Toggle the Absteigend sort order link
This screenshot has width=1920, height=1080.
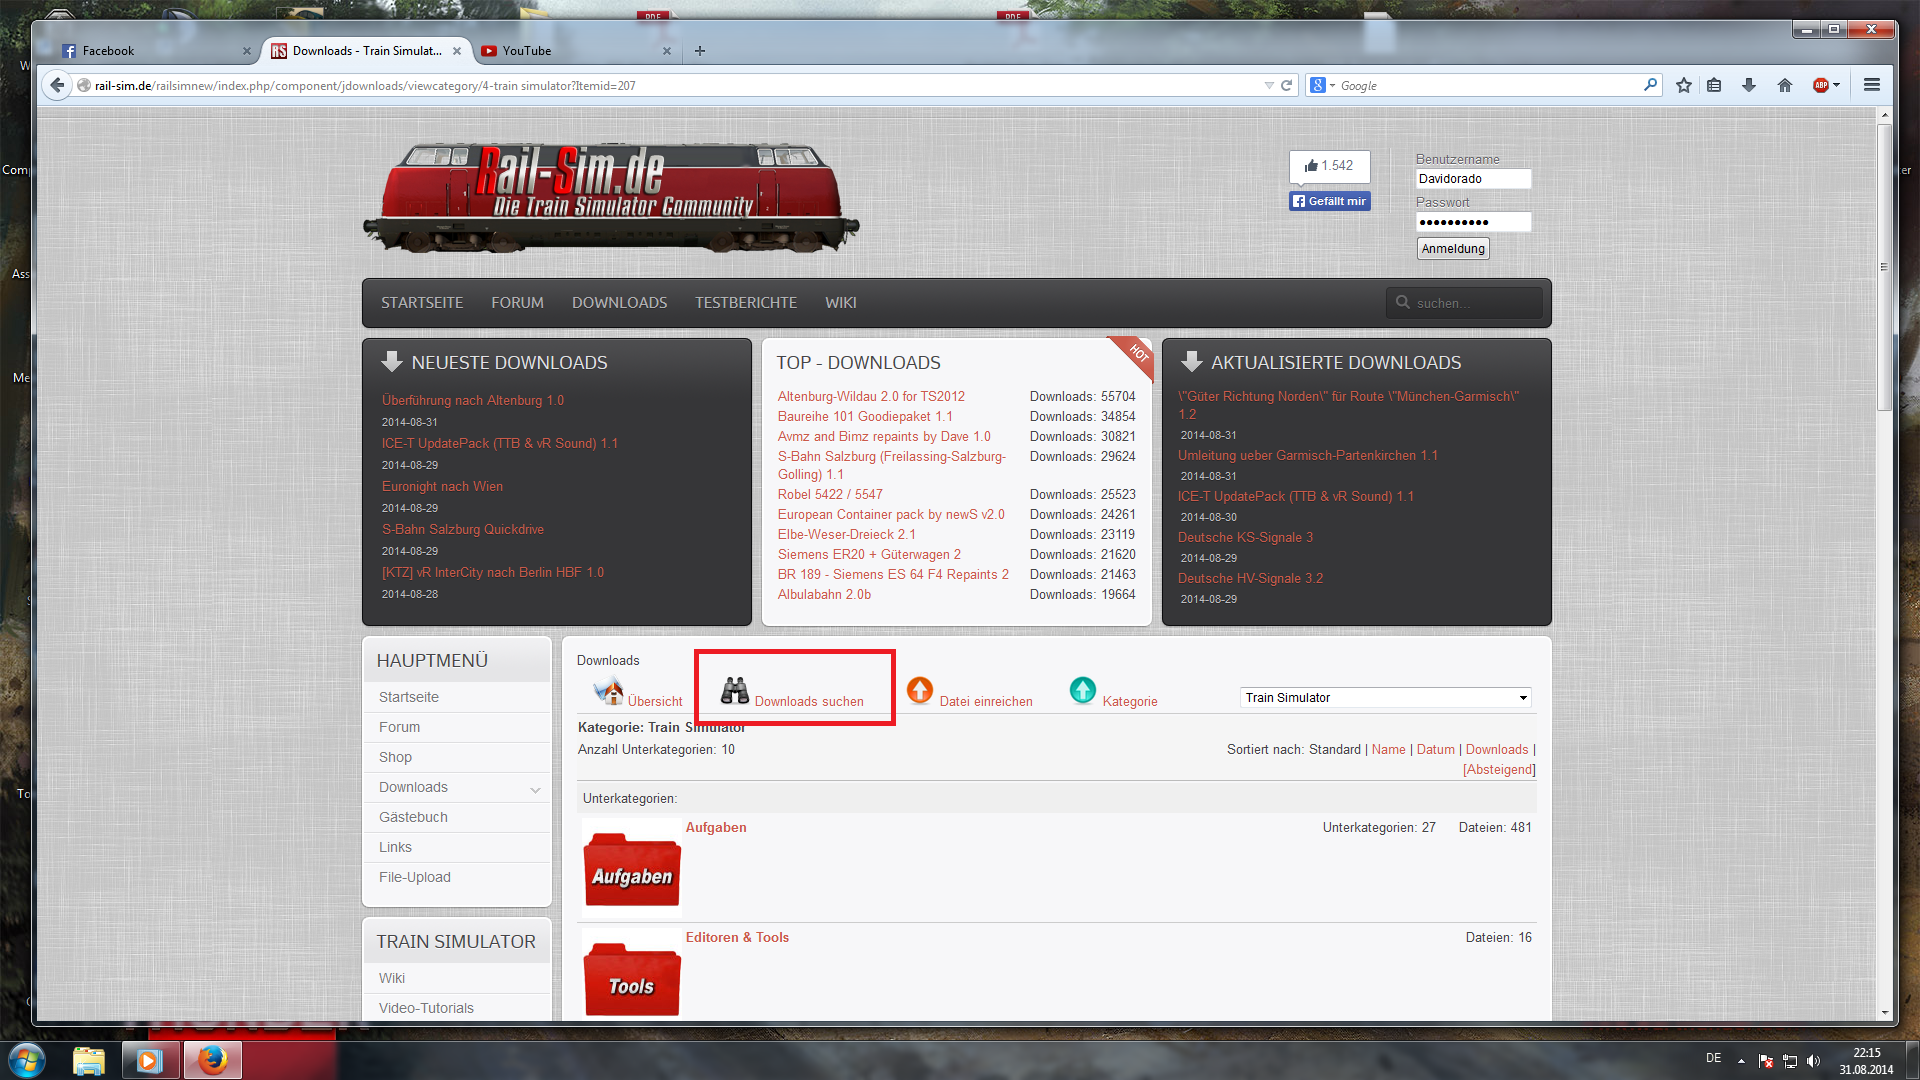[1499, 770]
